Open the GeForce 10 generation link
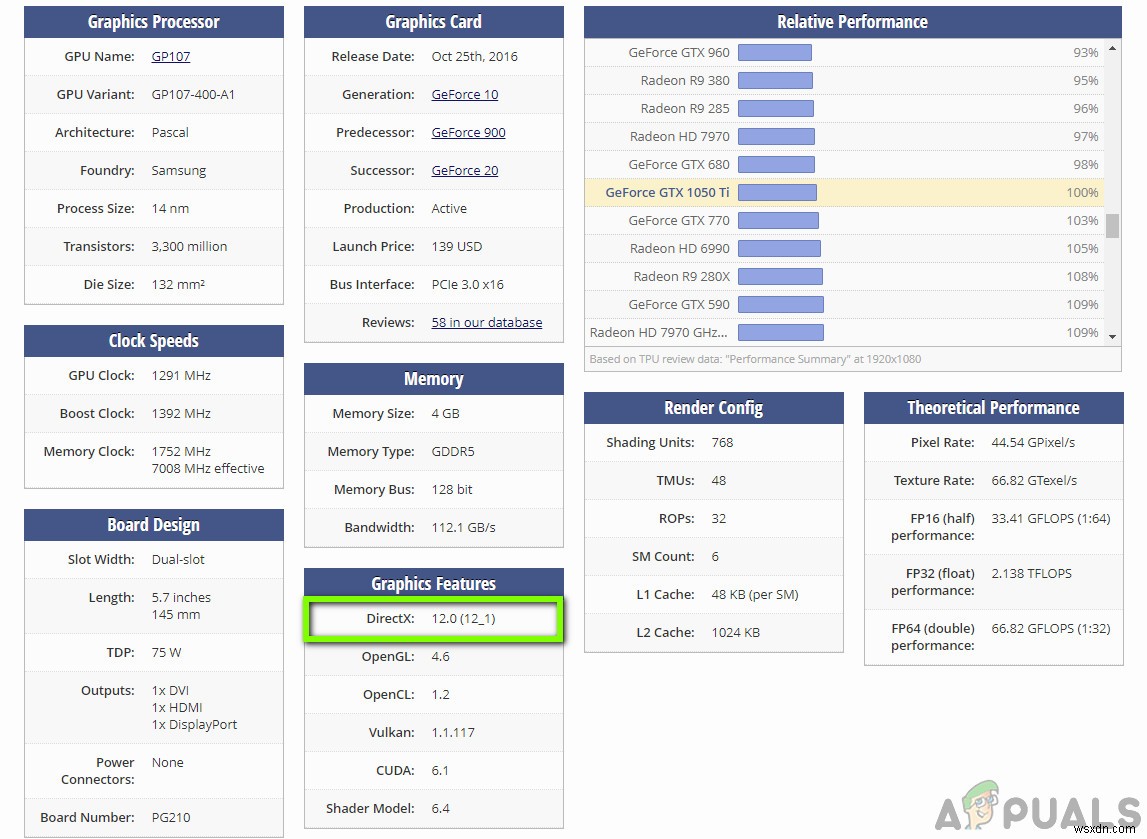This screenshot has width=1147, height=839. [464, 95]
